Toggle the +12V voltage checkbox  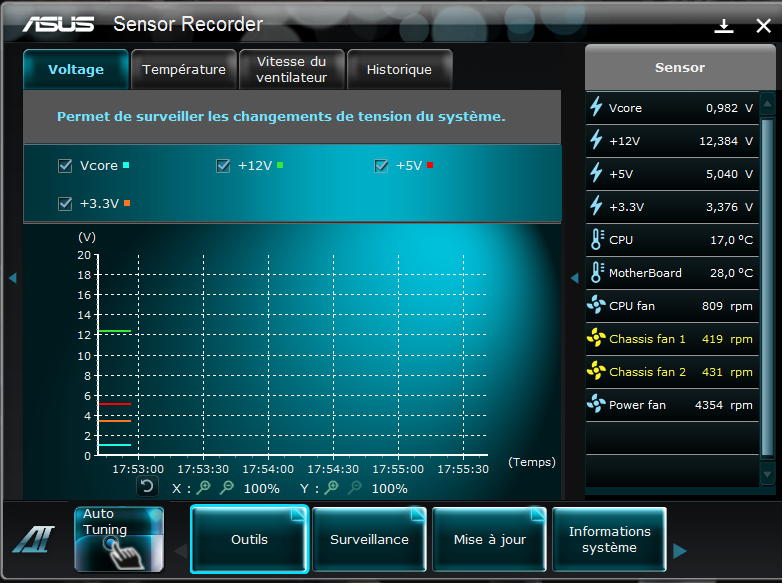pyautogui.click(x=223, y=166)
